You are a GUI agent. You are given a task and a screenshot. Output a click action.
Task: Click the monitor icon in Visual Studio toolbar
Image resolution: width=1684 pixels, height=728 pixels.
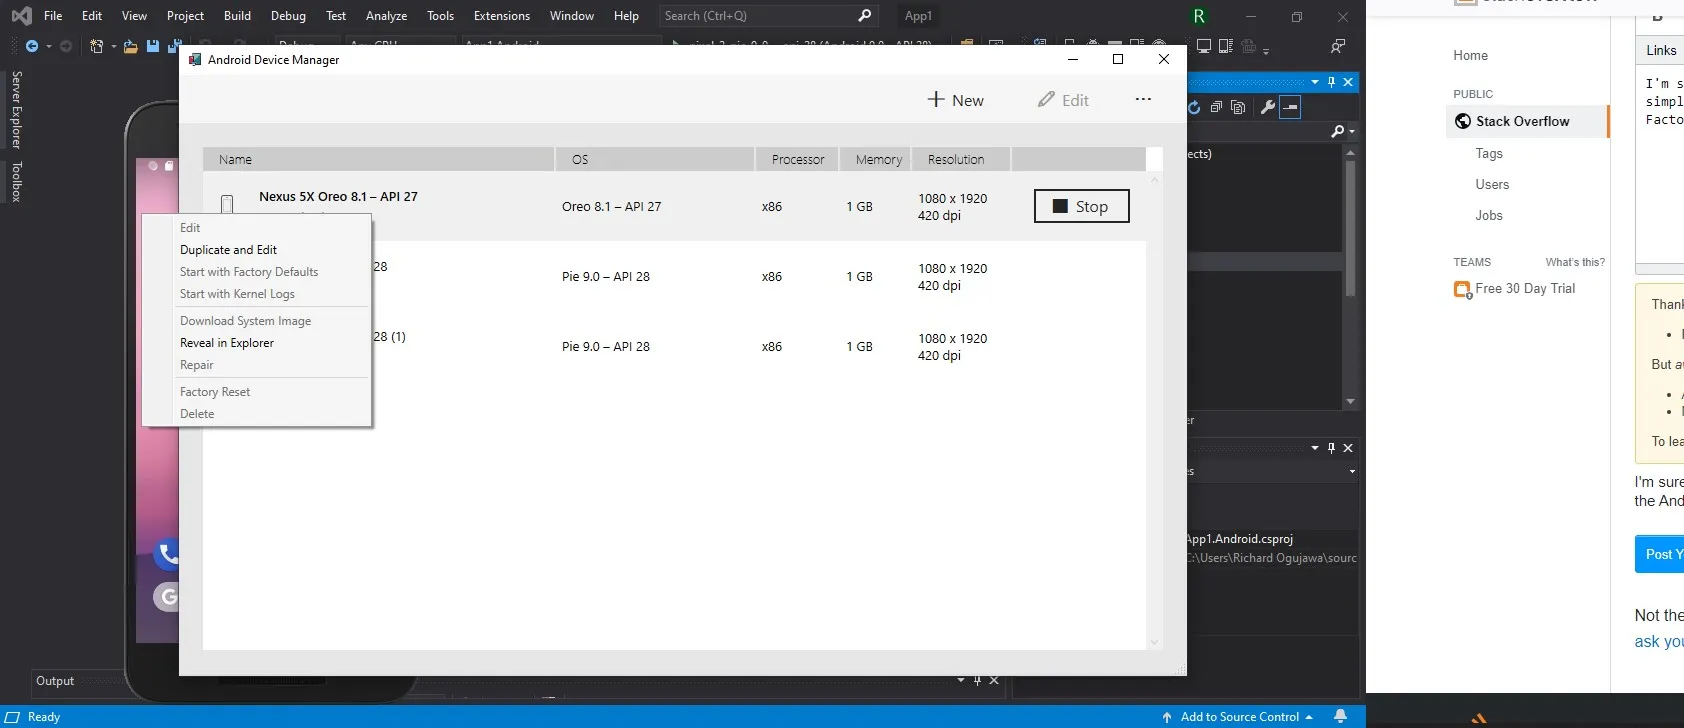point(1204,46)
